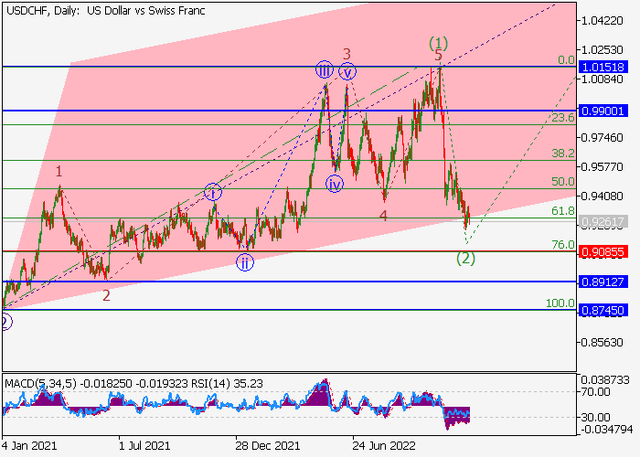Select the circled blue wave ii marker

click(x=245, y=262)
